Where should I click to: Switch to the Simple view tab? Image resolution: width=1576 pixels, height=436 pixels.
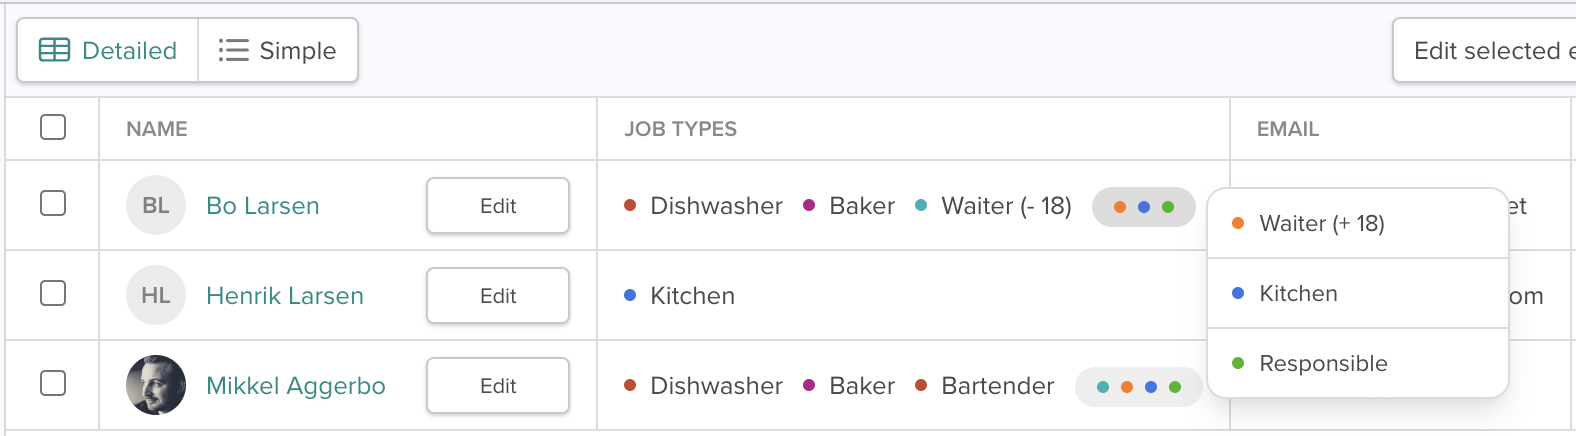click(x=278, y=50)
